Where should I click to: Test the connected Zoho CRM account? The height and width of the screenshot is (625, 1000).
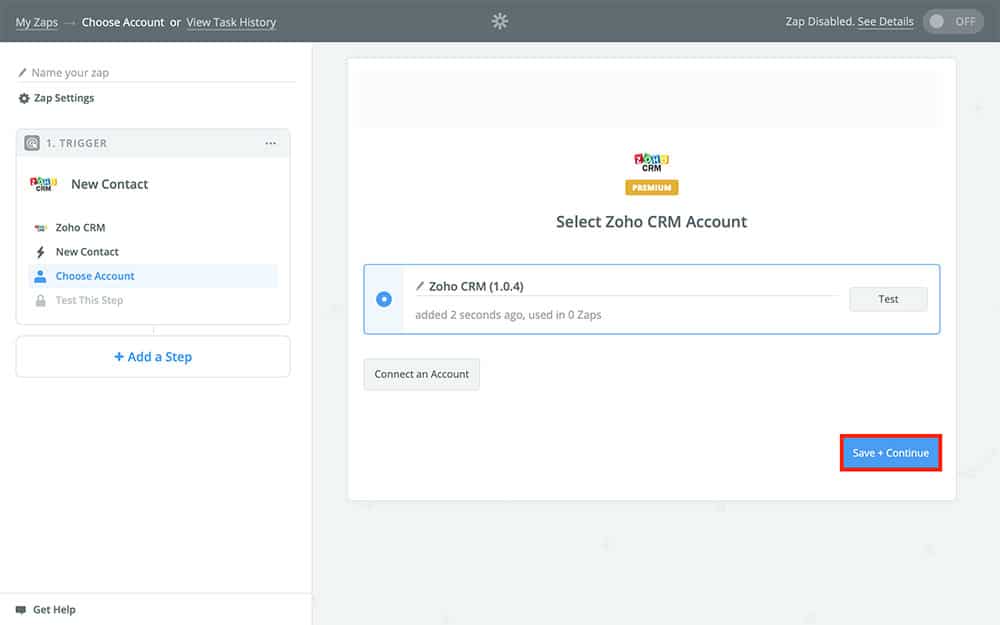(x=888, y=298)
